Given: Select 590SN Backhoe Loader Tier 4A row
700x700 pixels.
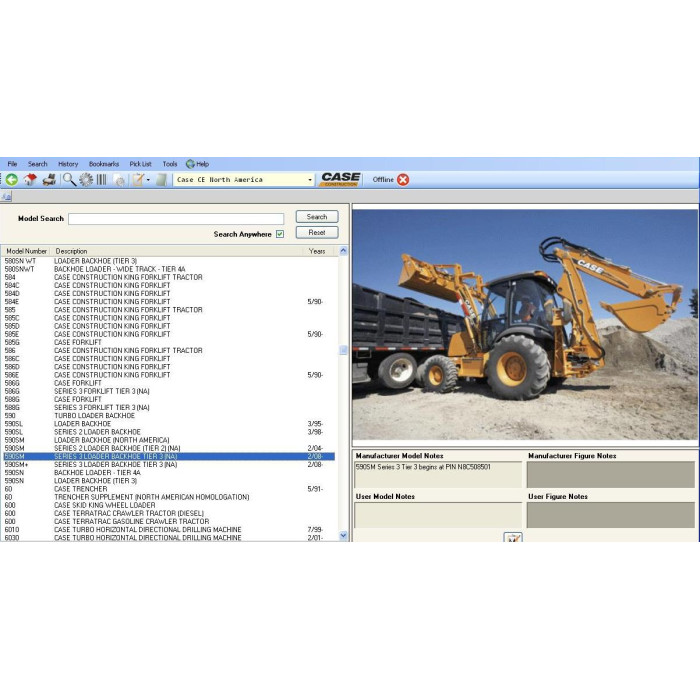Looking at the screenshot, I should (169, 472).
